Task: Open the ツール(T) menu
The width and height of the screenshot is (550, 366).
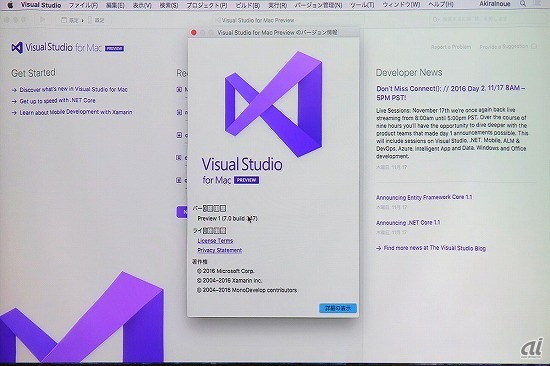Action: point(362,5)
